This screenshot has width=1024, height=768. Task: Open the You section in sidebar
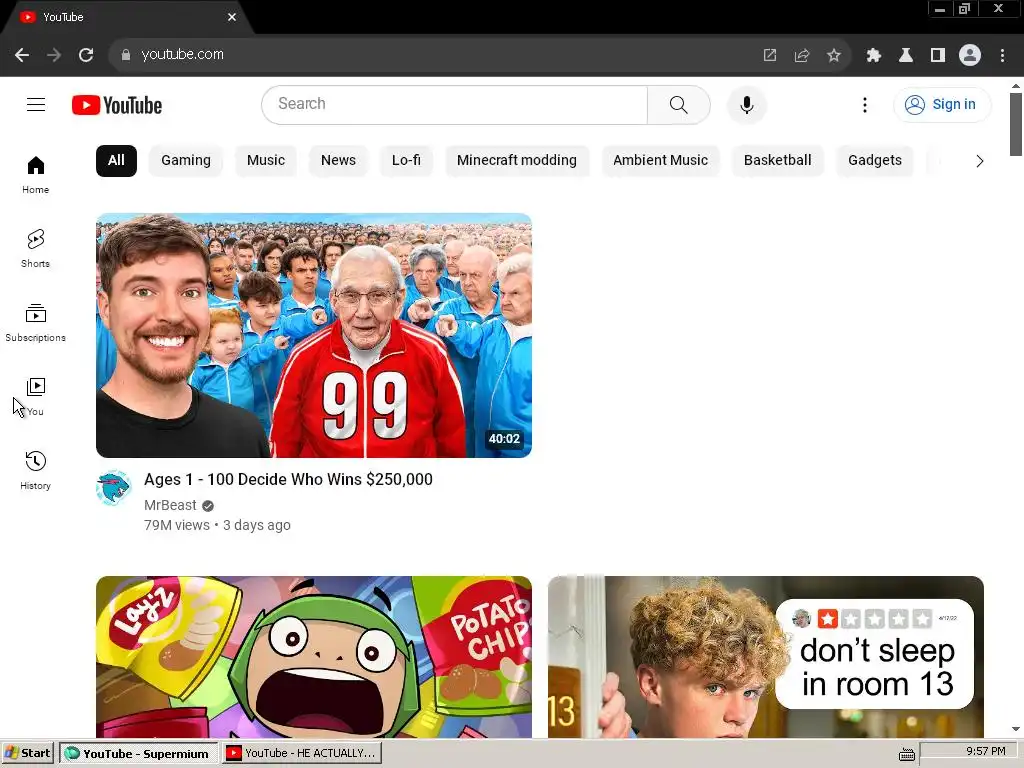coord(35,397)
